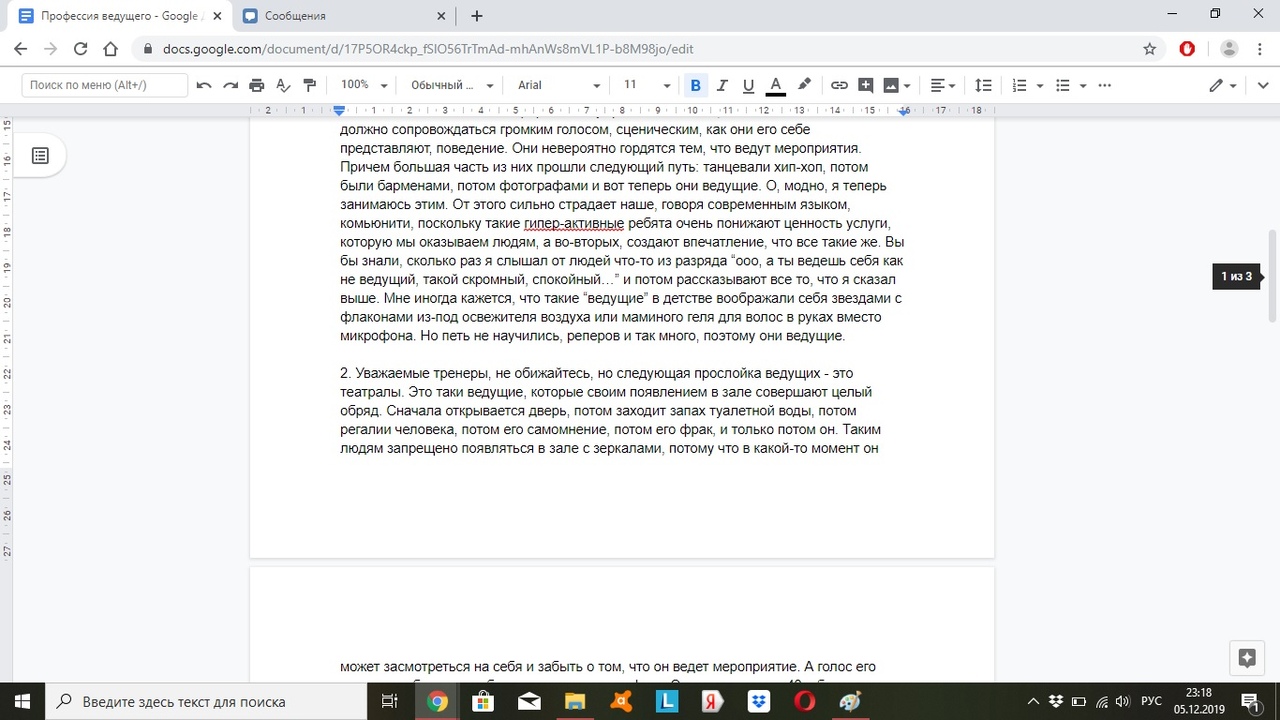Open the document outline panel

[40, 156]
